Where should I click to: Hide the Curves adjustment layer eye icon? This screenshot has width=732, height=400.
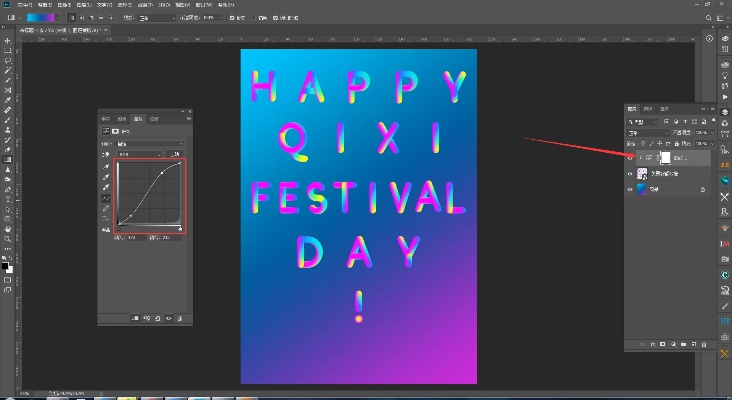(x=630, y=158)
